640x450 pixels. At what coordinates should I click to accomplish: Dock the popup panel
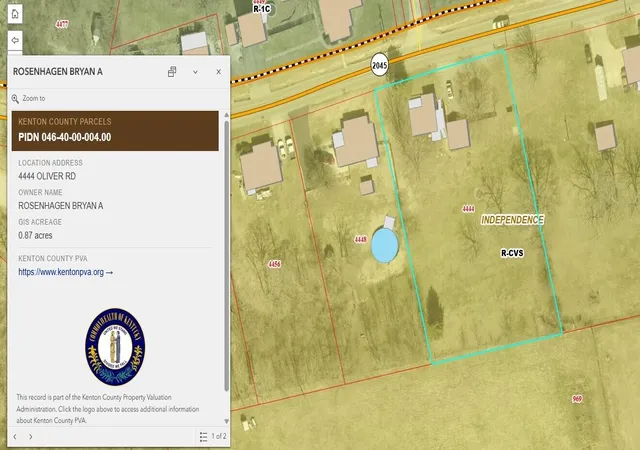tap(172, 72)
